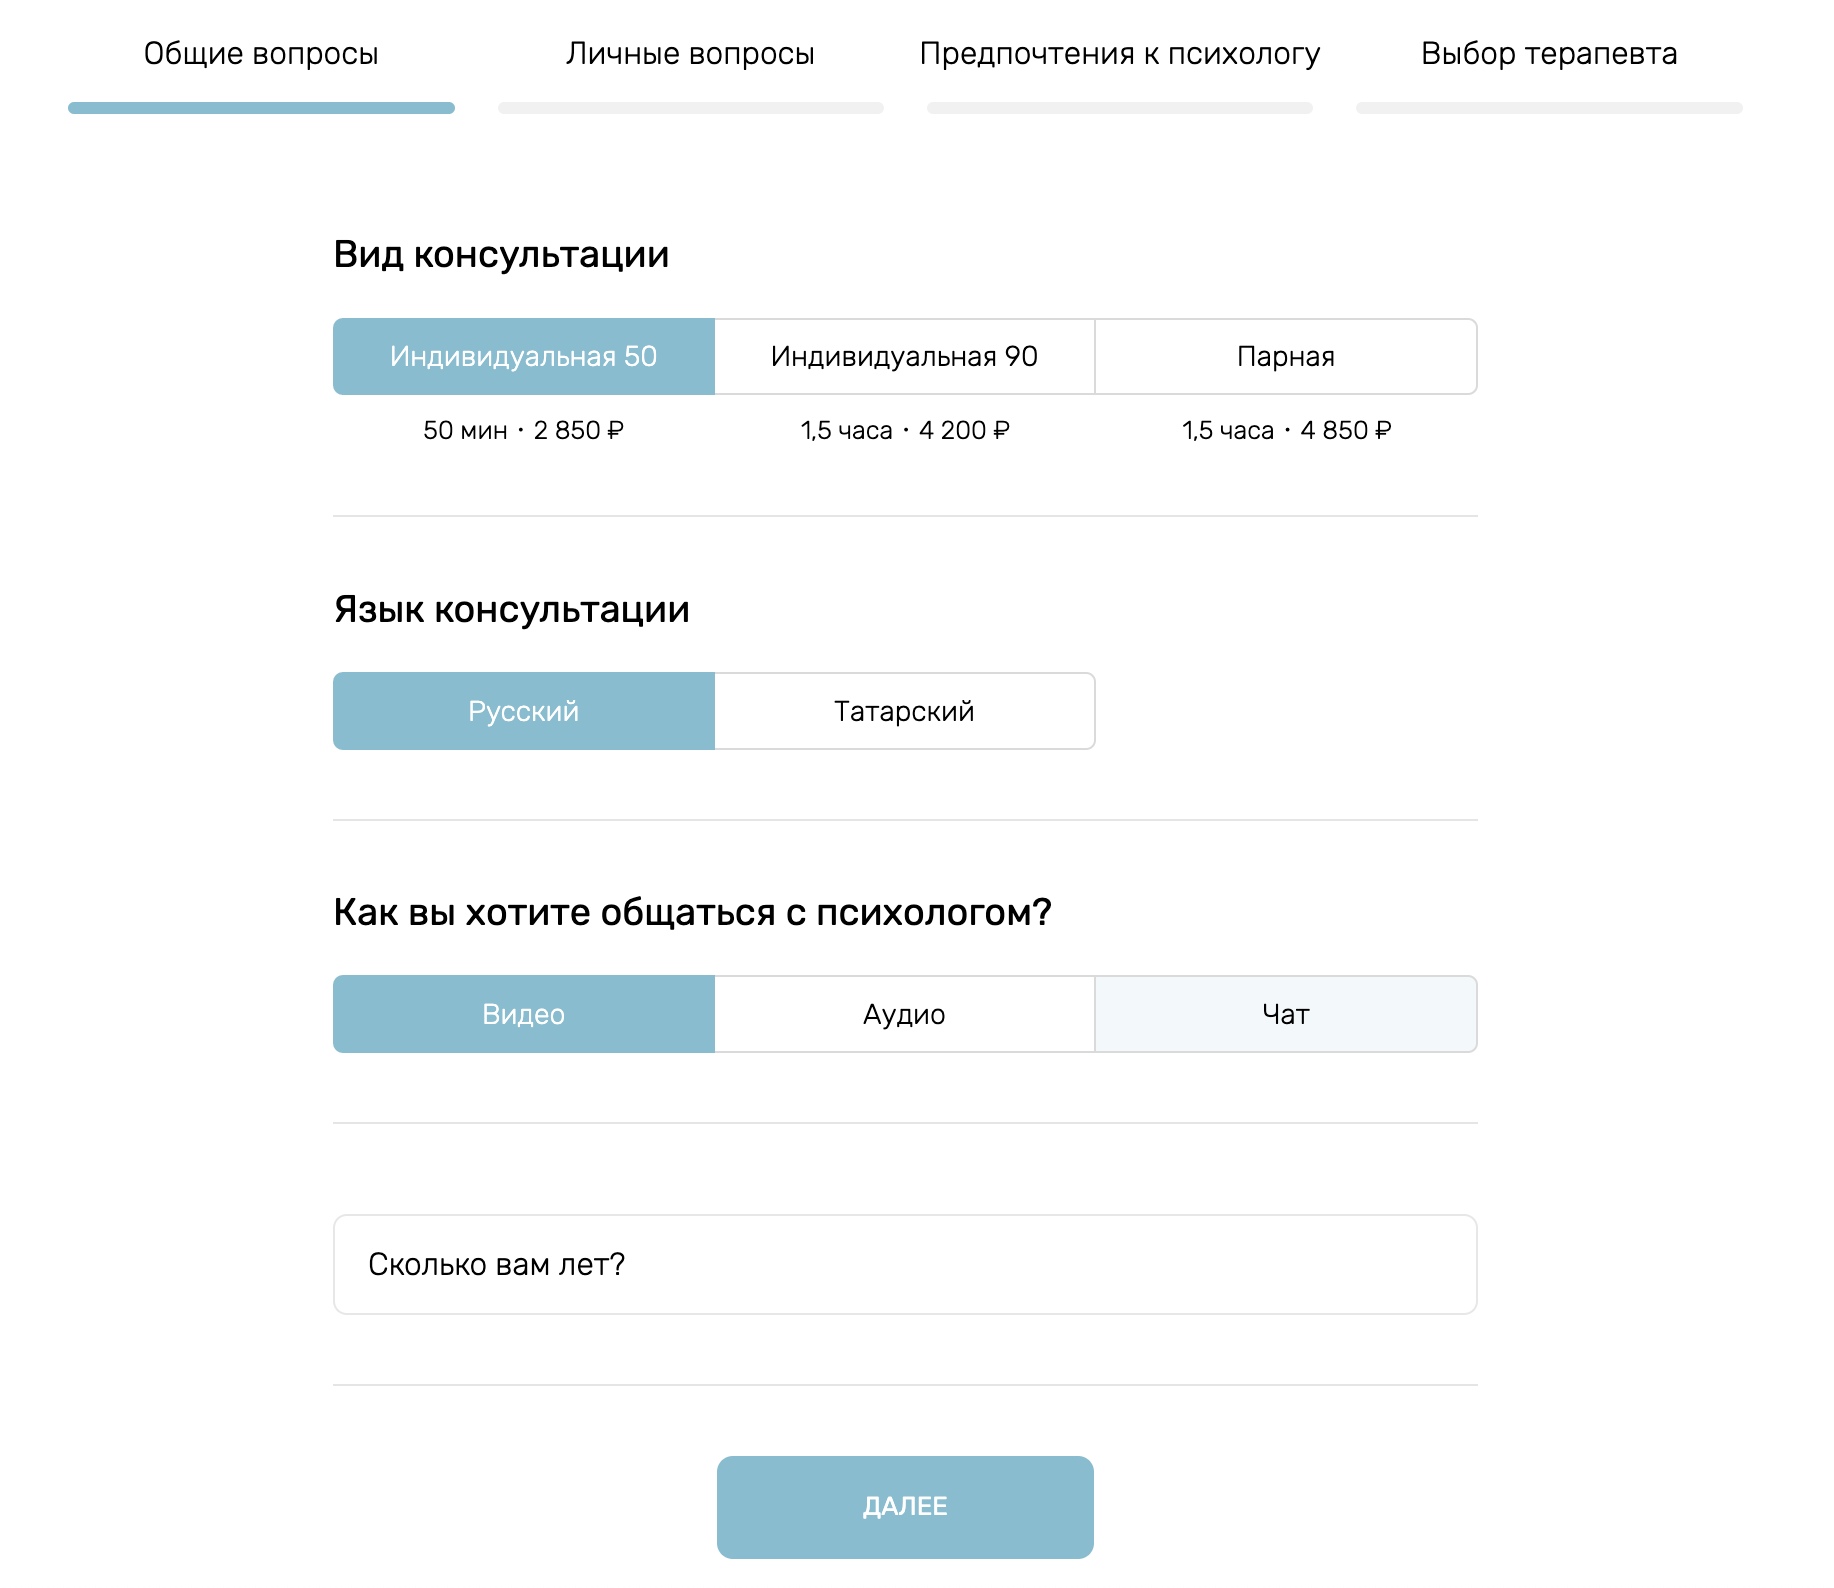Go to Предпочтения к психологу tab

tap(1119, 54)
